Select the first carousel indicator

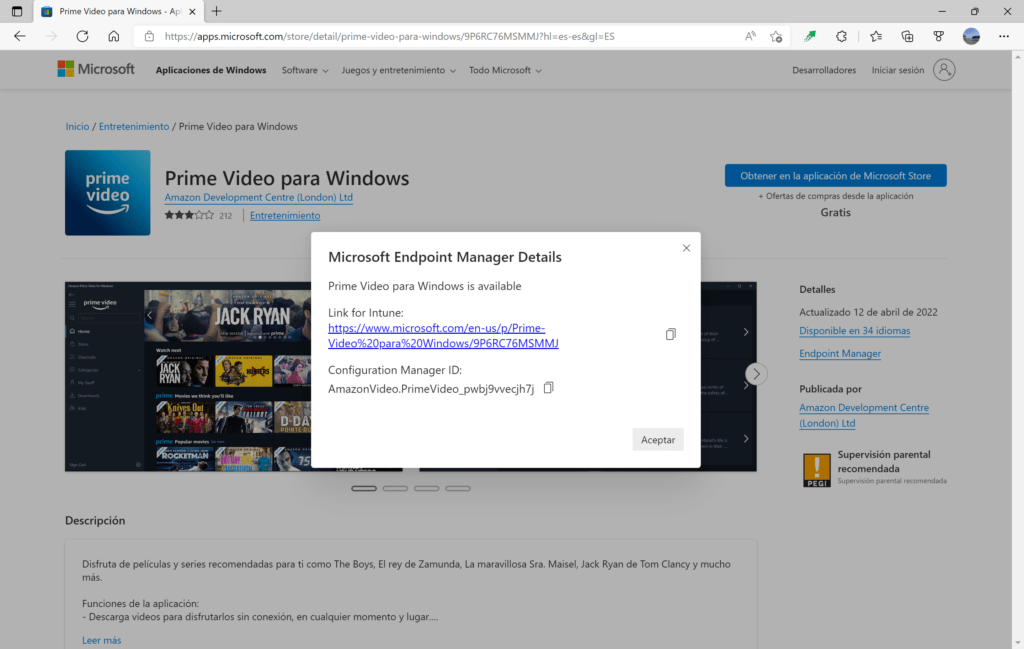(x=364, y=488)
